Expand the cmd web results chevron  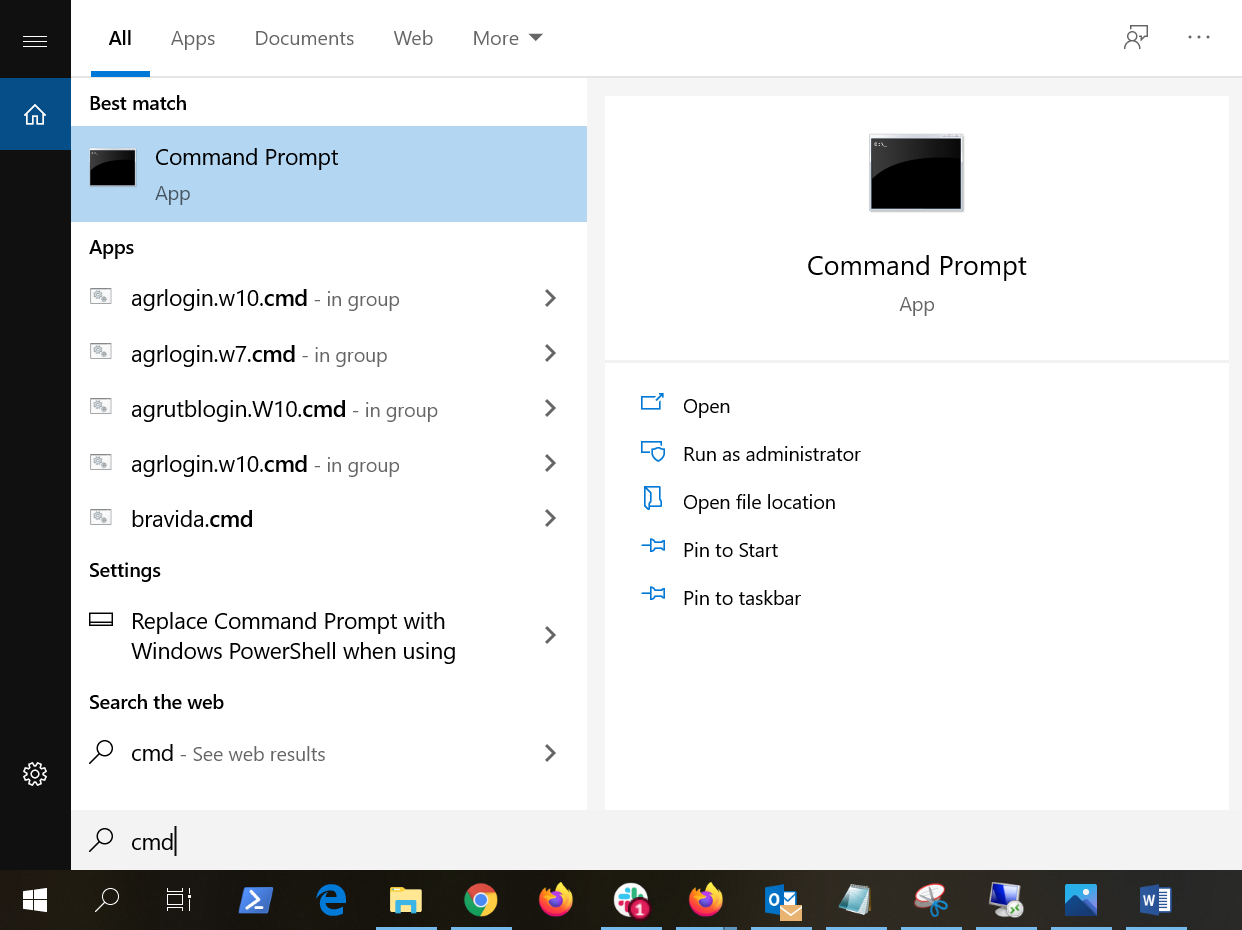[x=550, y=753]
